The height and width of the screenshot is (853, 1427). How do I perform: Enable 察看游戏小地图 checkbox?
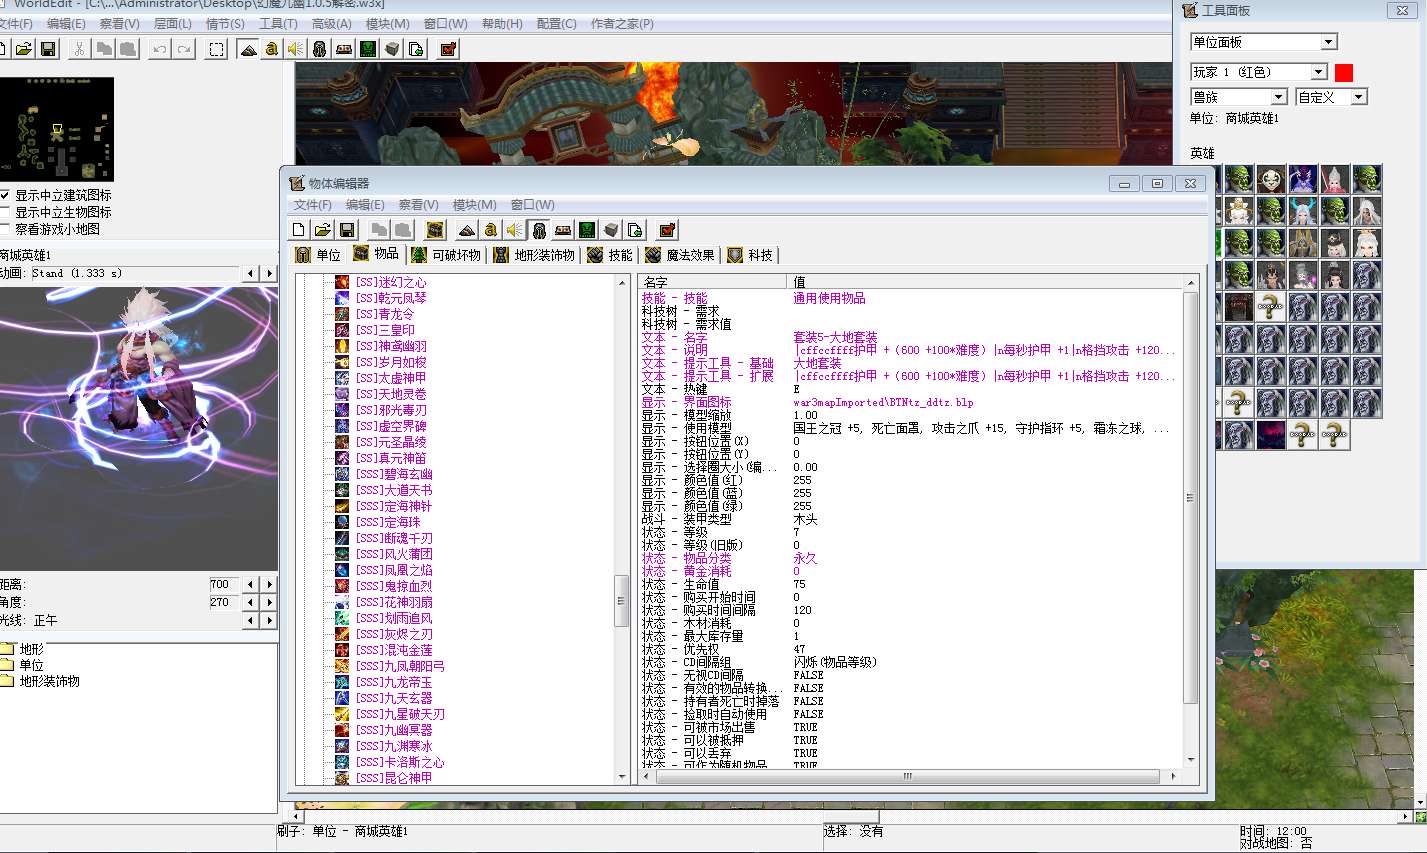[x=5, y=229]
